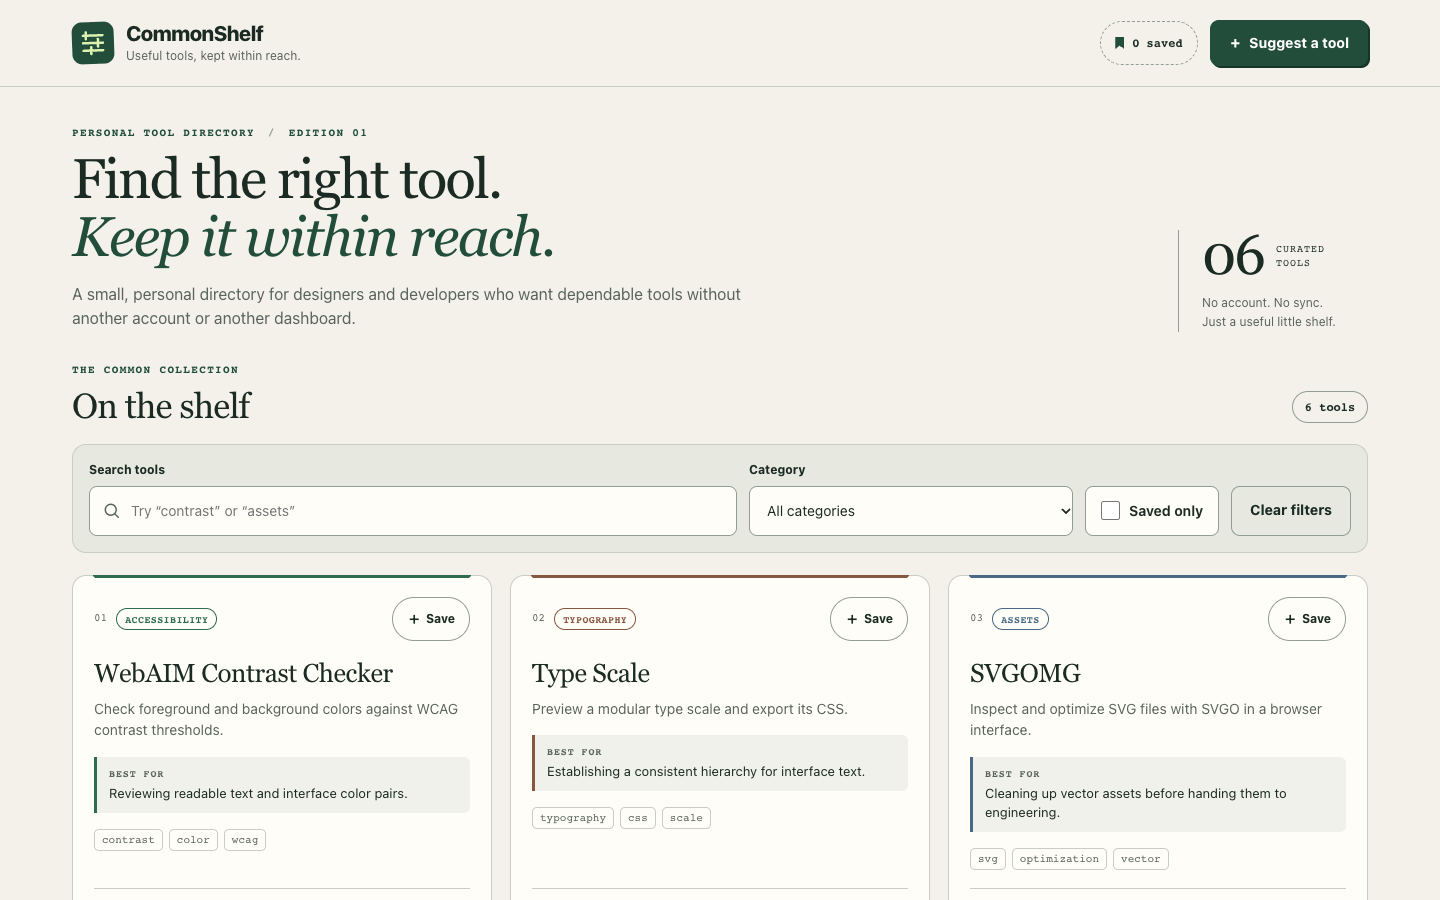Save the WebAIM Contrast Checker tool
Image resolution: width=1440 pixels, height=900 pixels.
coord(431,619)
